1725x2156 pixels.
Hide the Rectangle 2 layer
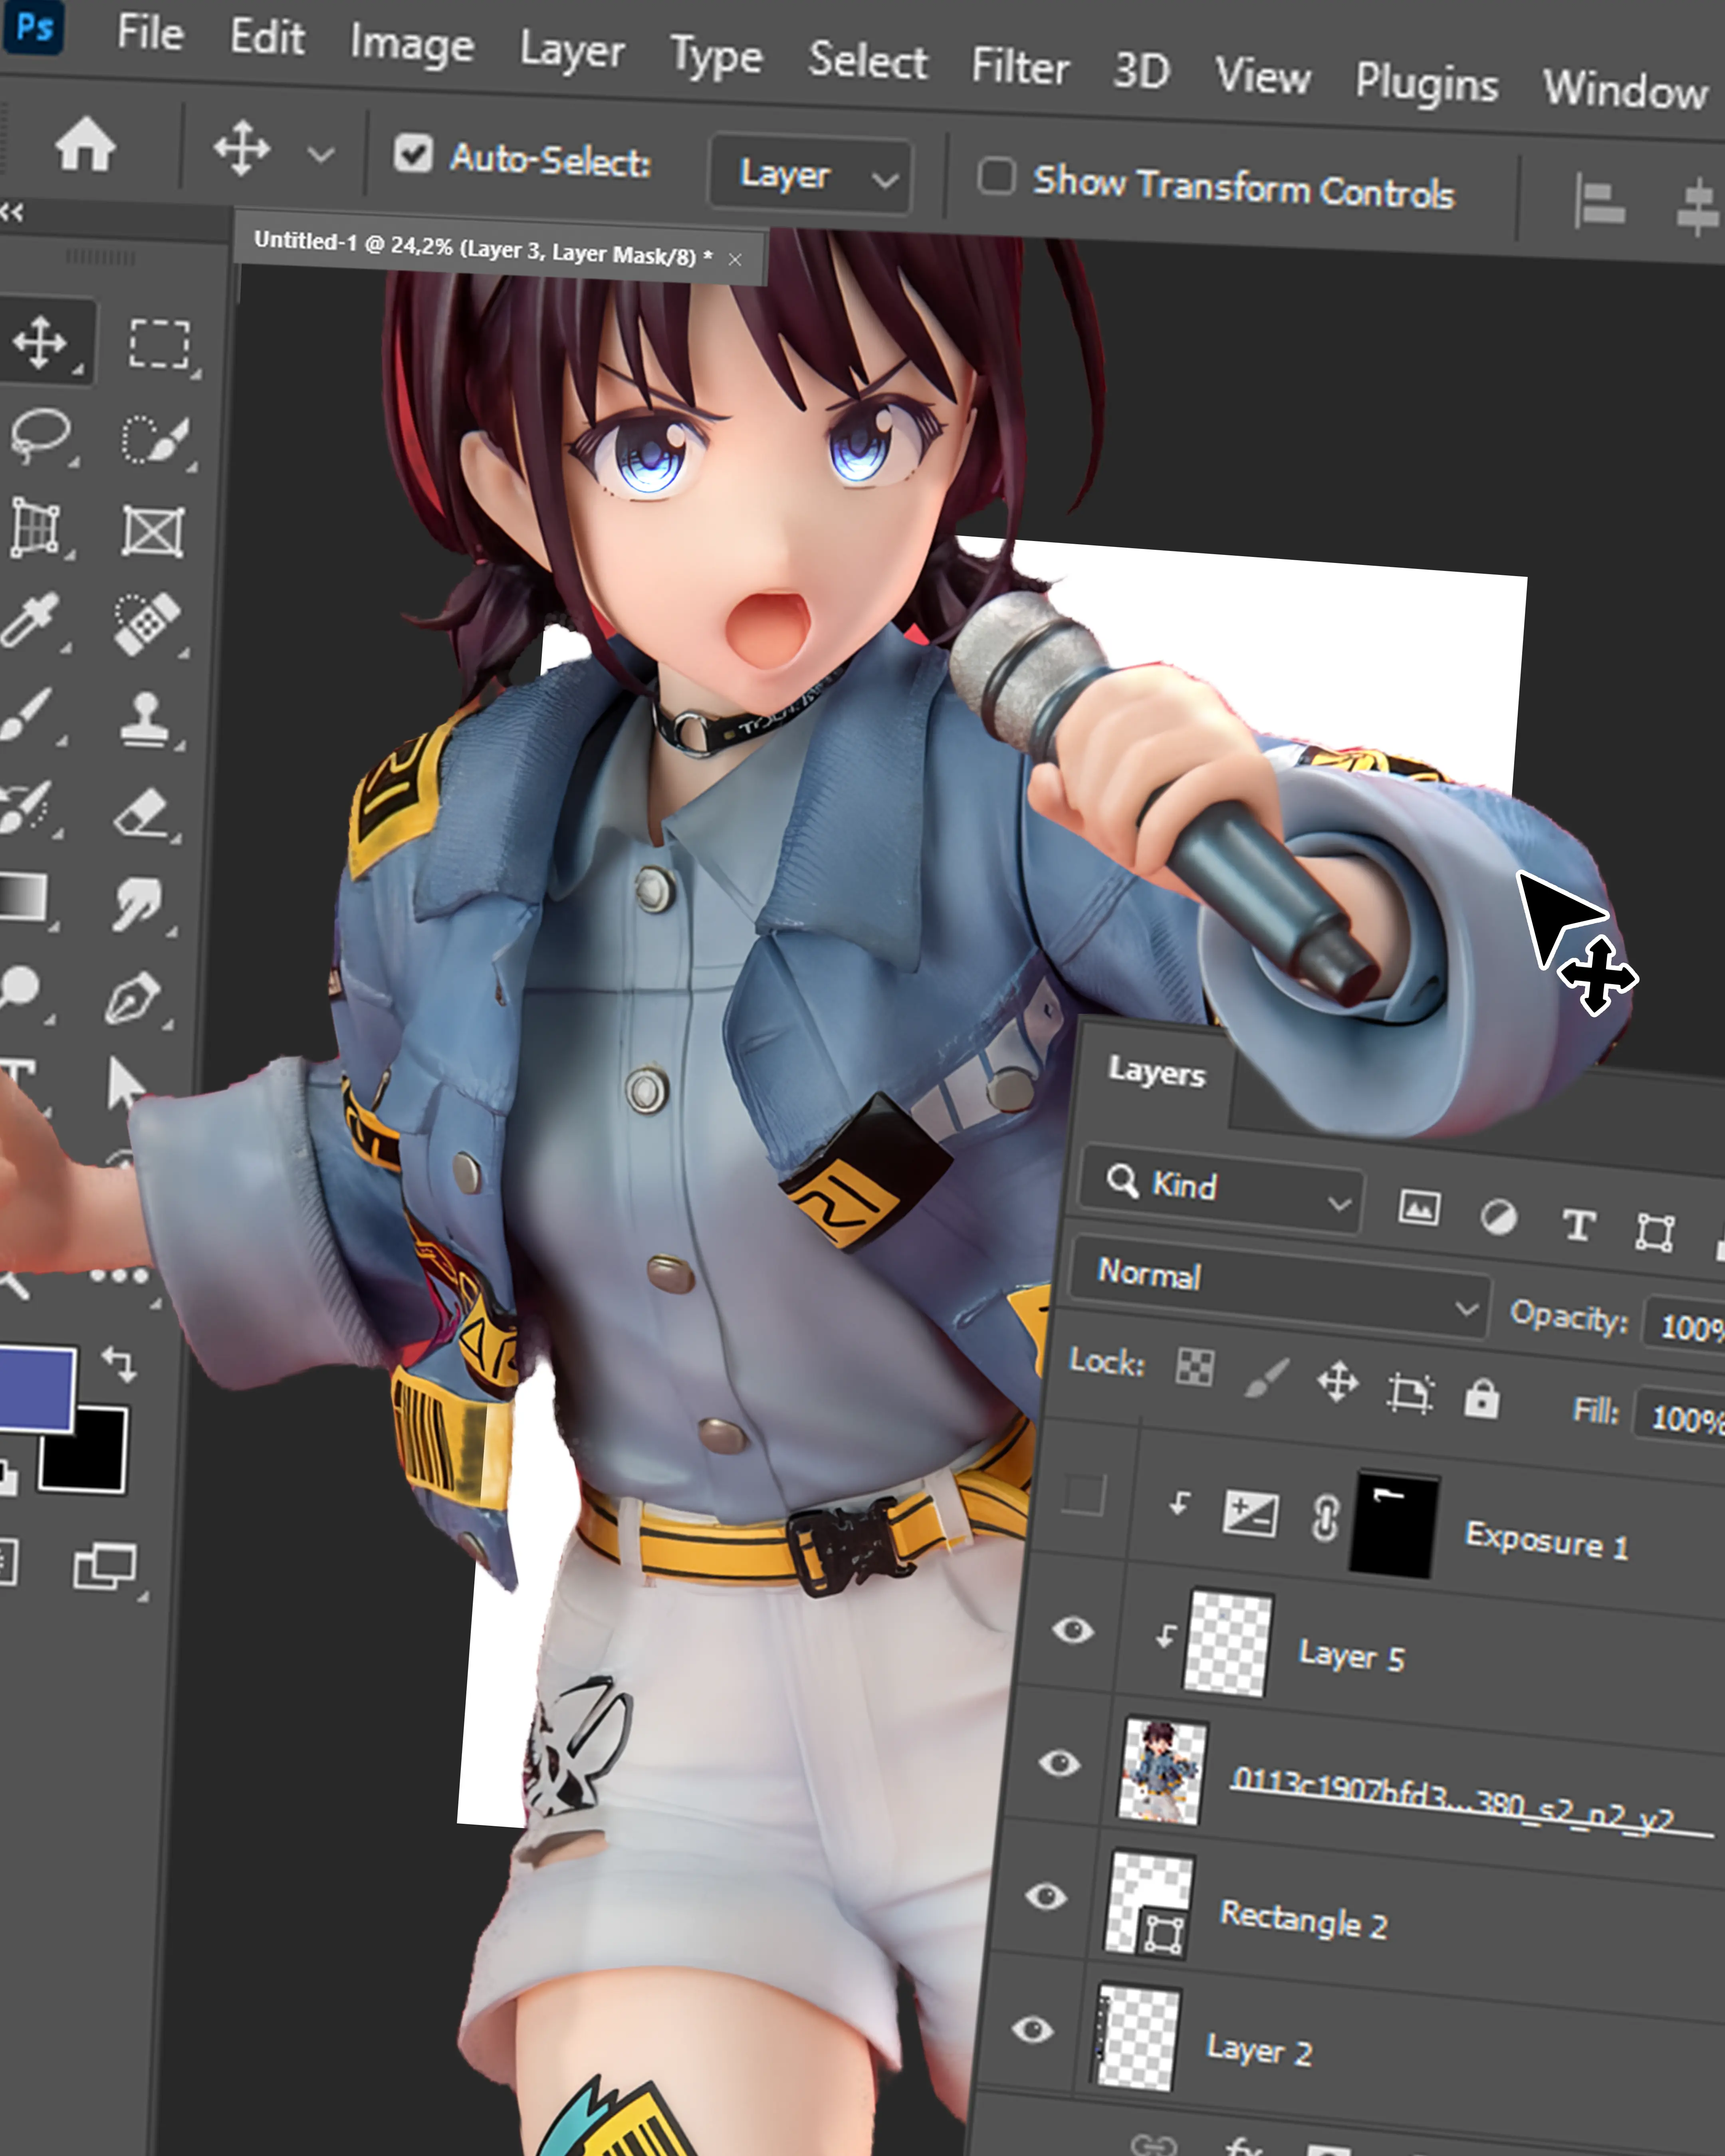(x=1046, y=1896)
